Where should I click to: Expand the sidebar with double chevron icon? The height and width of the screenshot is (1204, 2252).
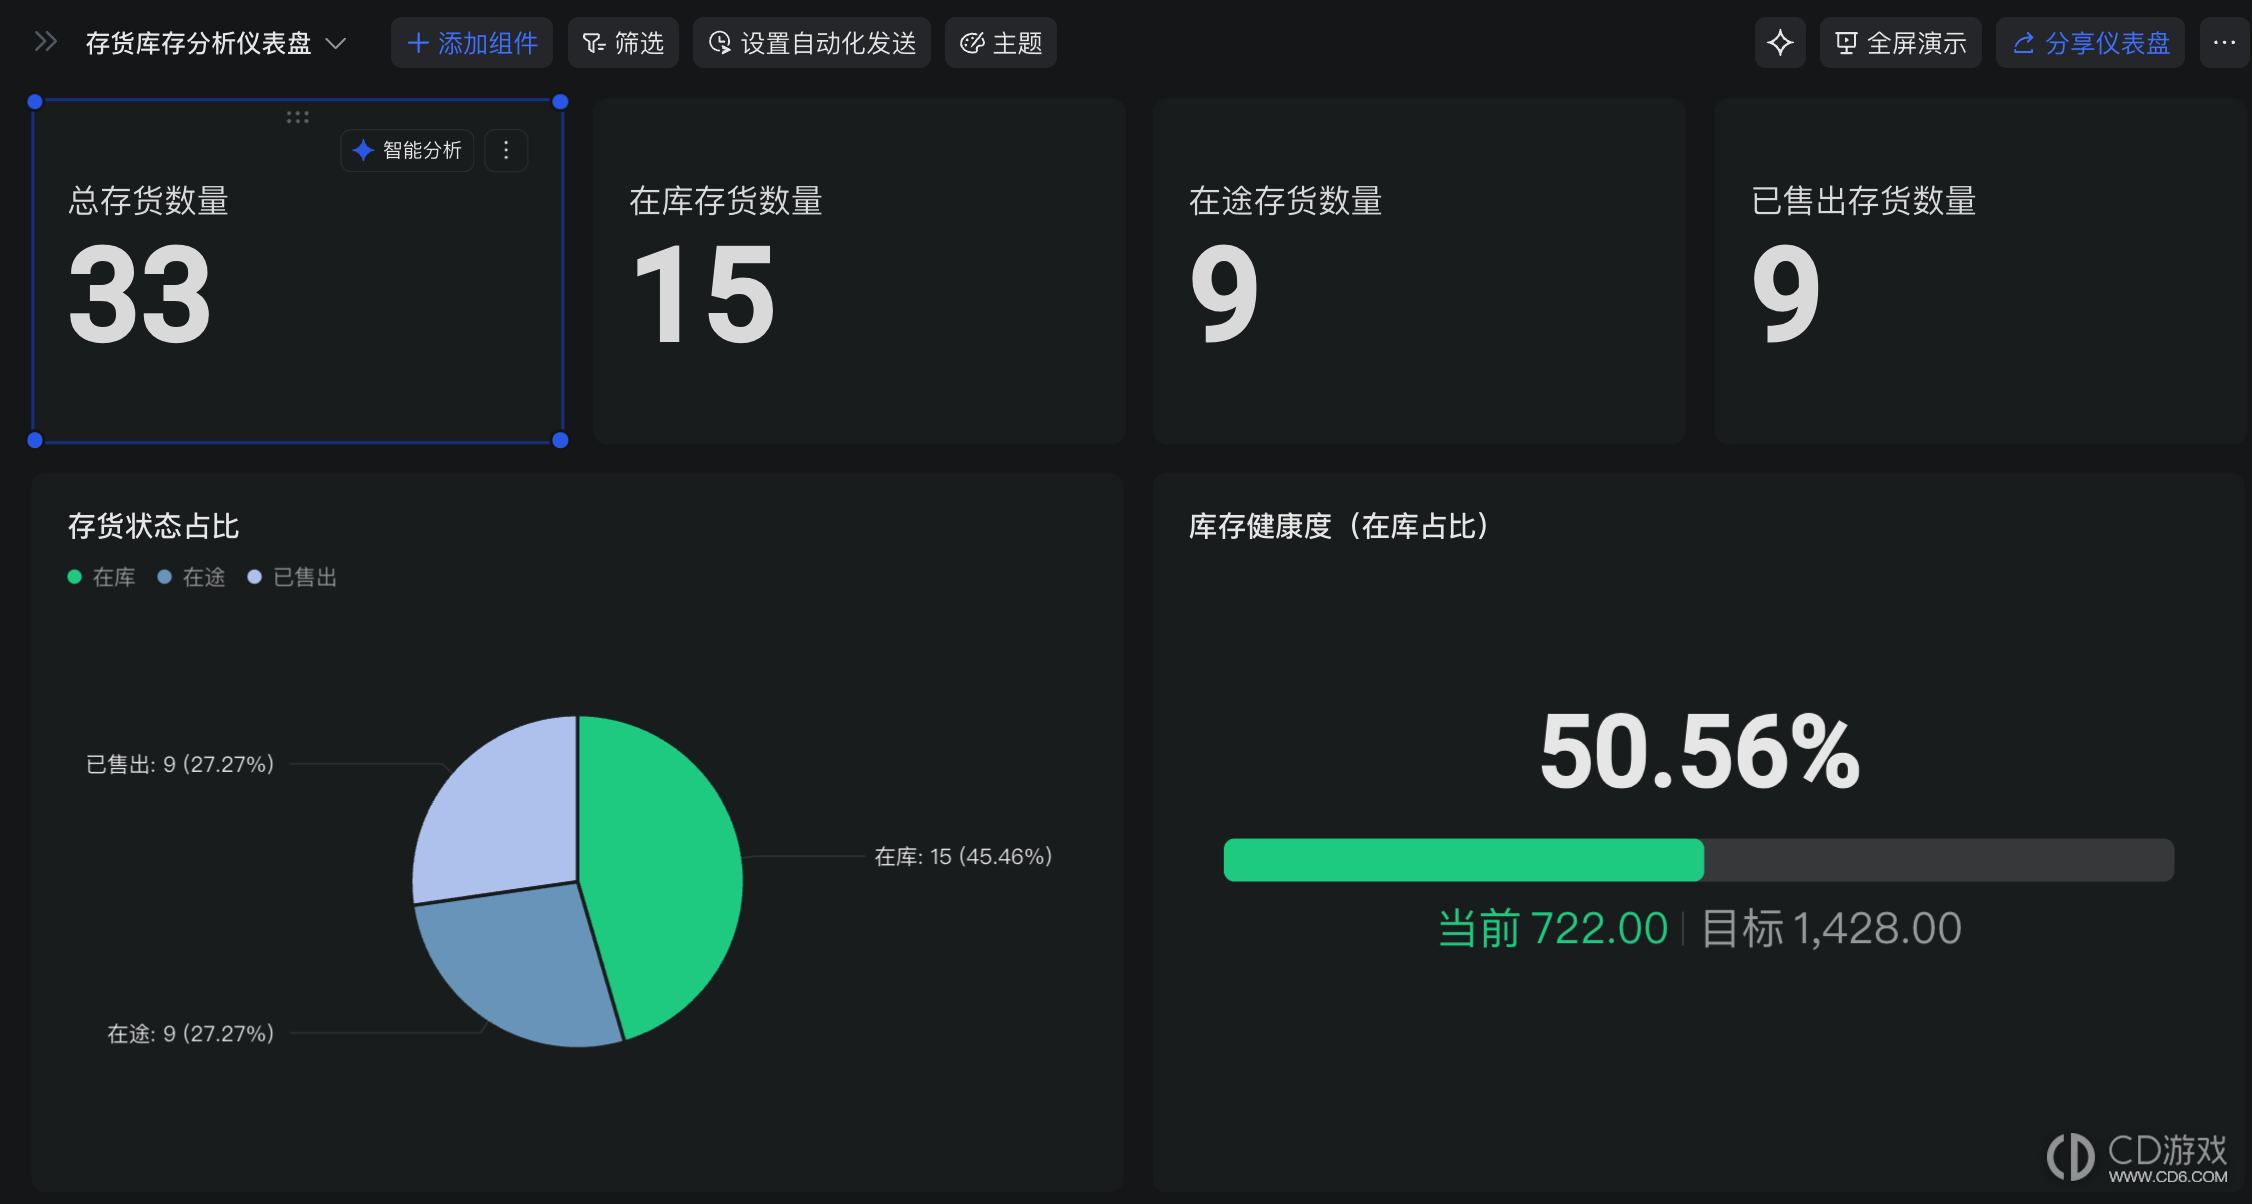pyautogui.click(x=45, y=42)
